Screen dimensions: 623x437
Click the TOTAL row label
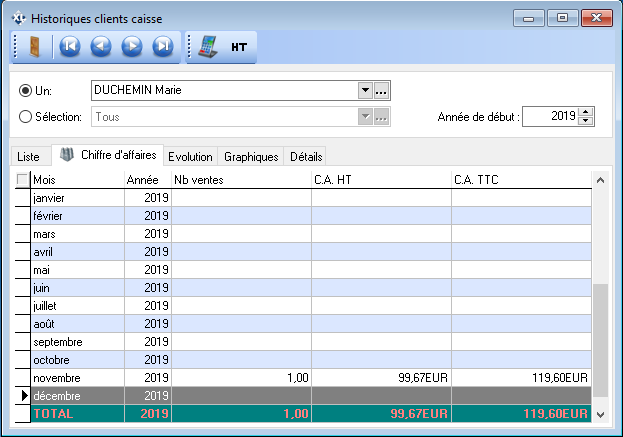point(53,414)
